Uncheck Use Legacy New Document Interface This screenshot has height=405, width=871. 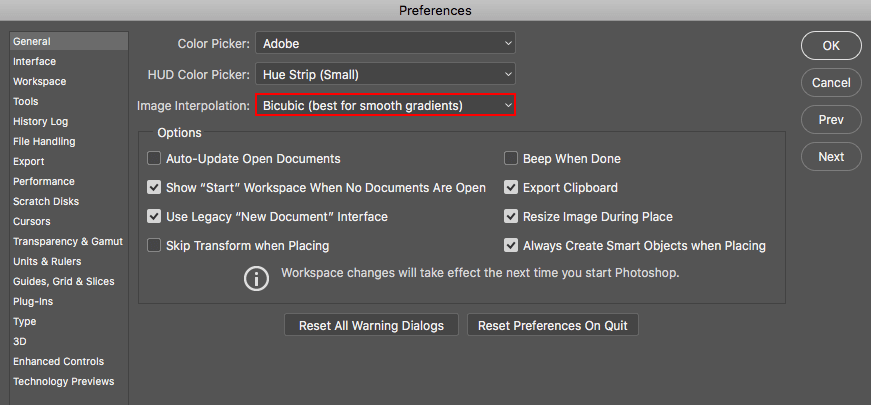(x=154, y=216)
